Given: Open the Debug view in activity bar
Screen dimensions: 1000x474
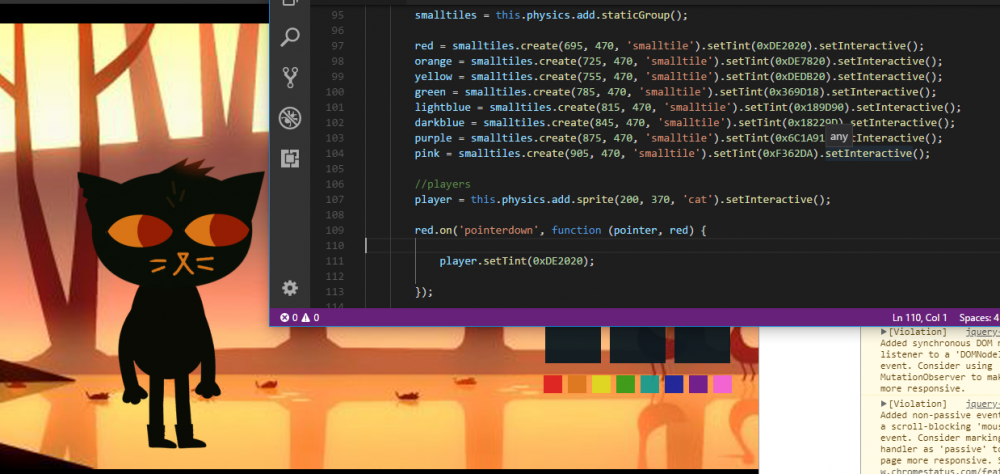Looking at the screenshot, I should (290, 118).
